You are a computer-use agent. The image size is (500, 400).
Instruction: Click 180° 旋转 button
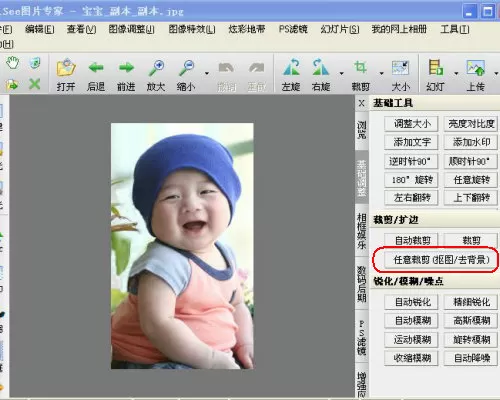tap(411, 180)
